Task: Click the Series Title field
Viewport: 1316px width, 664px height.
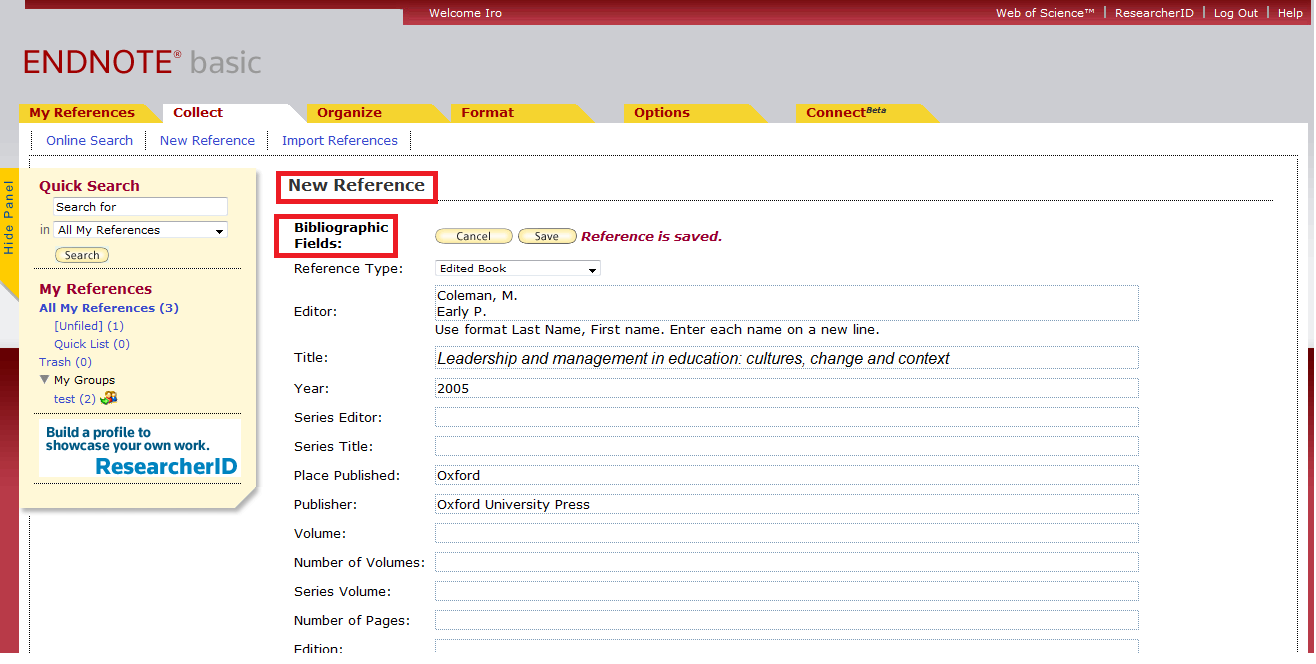Action: coord(786,446)
